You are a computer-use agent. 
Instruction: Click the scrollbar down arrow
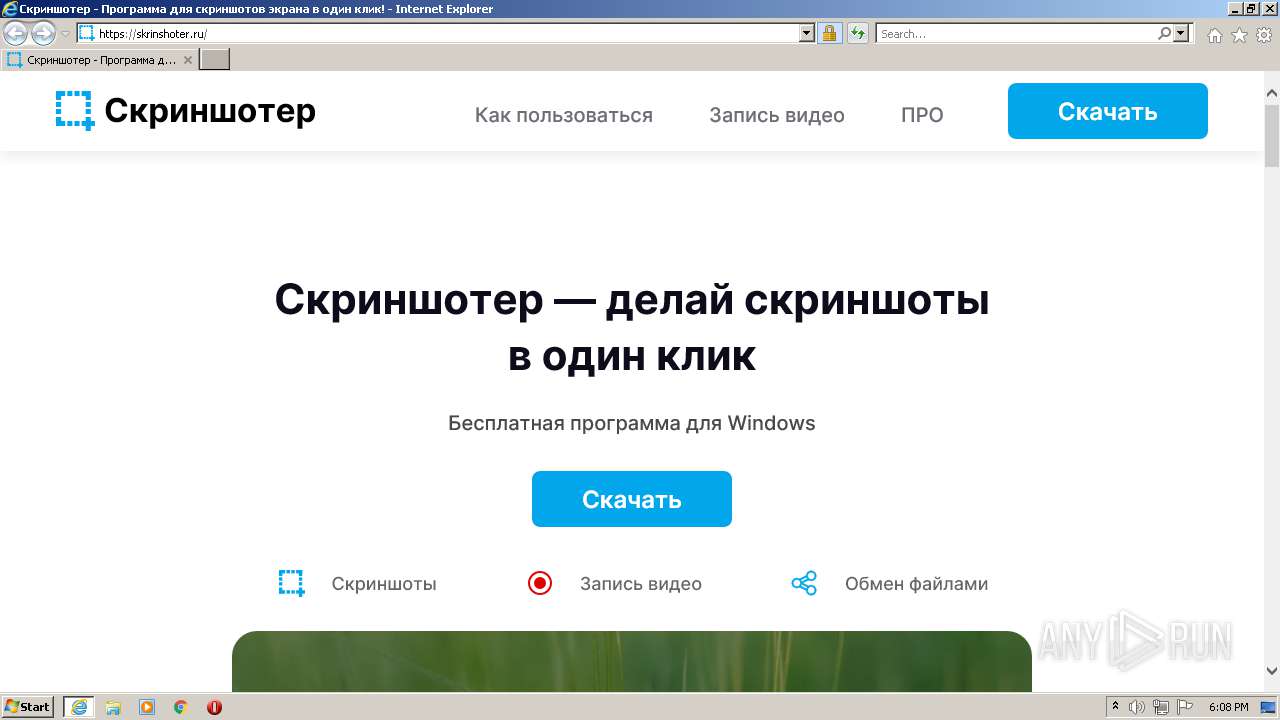[1272, 671]
